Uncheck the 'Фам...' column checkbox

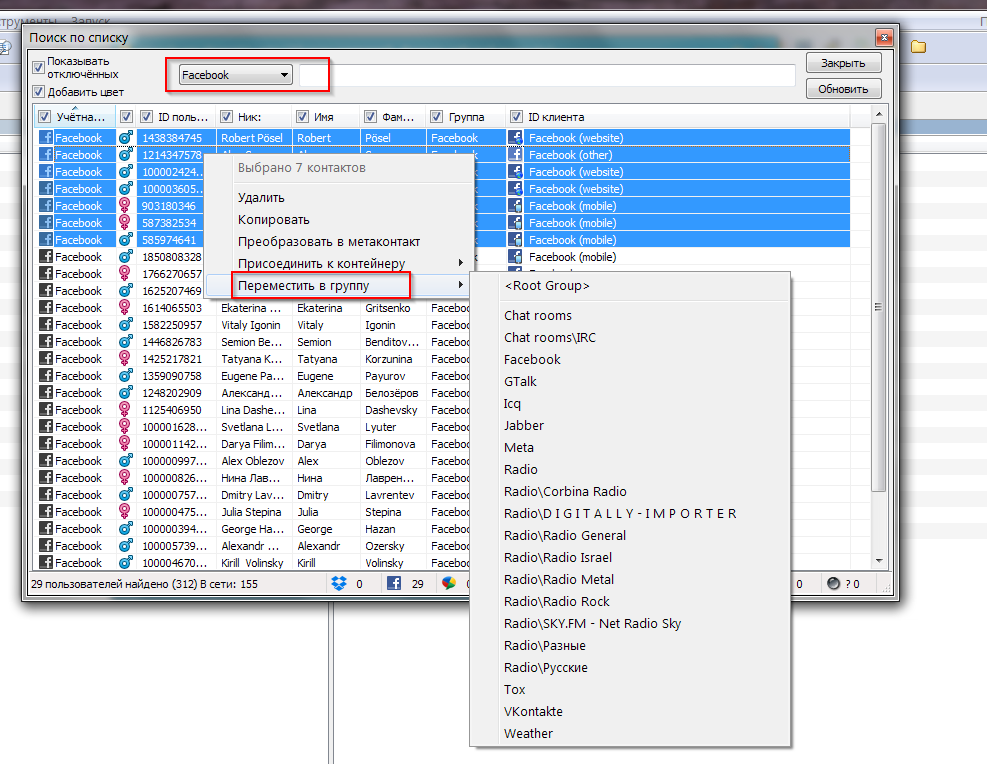pos(370,116)
